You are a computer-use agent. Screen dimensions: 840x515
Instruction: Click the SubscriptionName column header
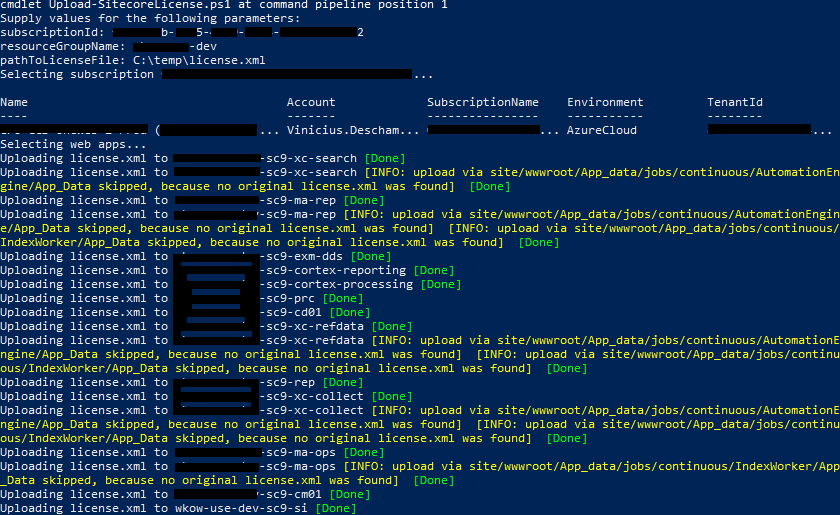(x=483, y=102)
